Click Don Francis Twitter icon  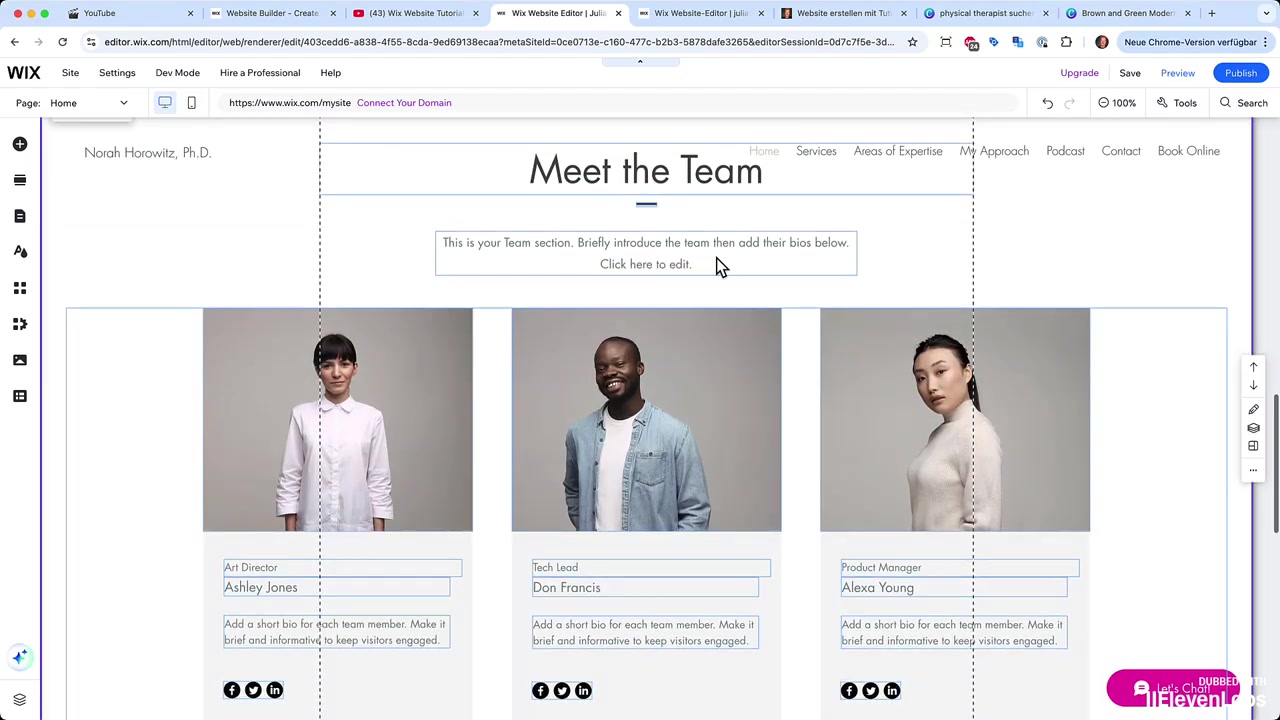(562, 691)
